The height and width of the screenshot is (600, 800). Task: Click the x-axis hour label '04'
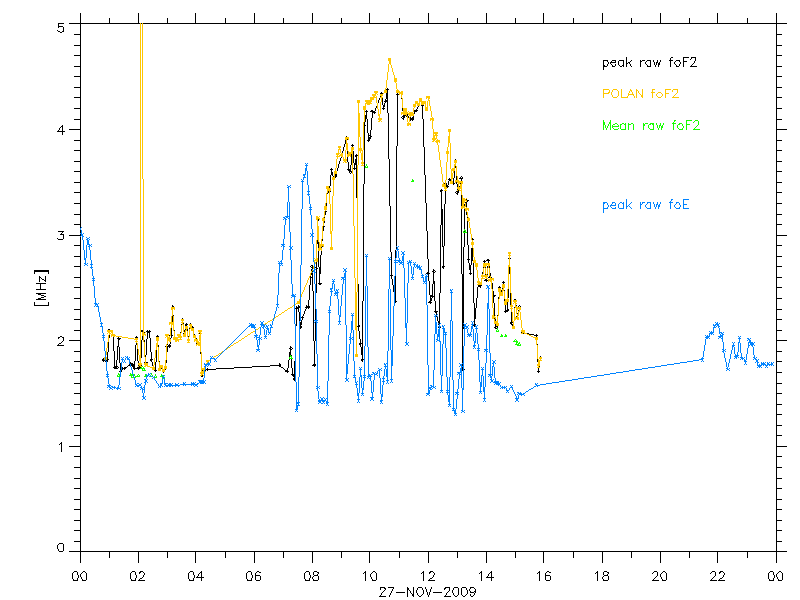195,577
